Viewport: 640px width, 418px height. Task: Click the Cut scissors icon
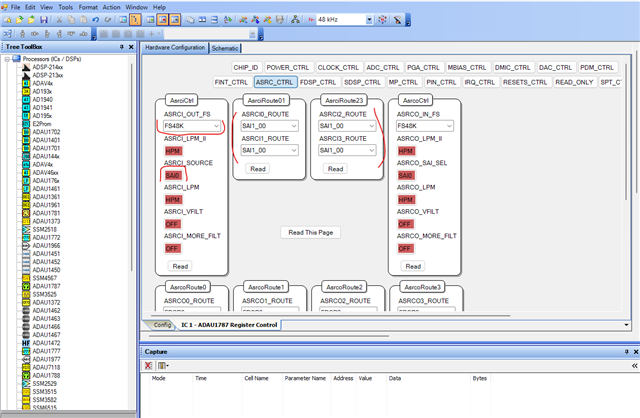click(x=59, y=20)
